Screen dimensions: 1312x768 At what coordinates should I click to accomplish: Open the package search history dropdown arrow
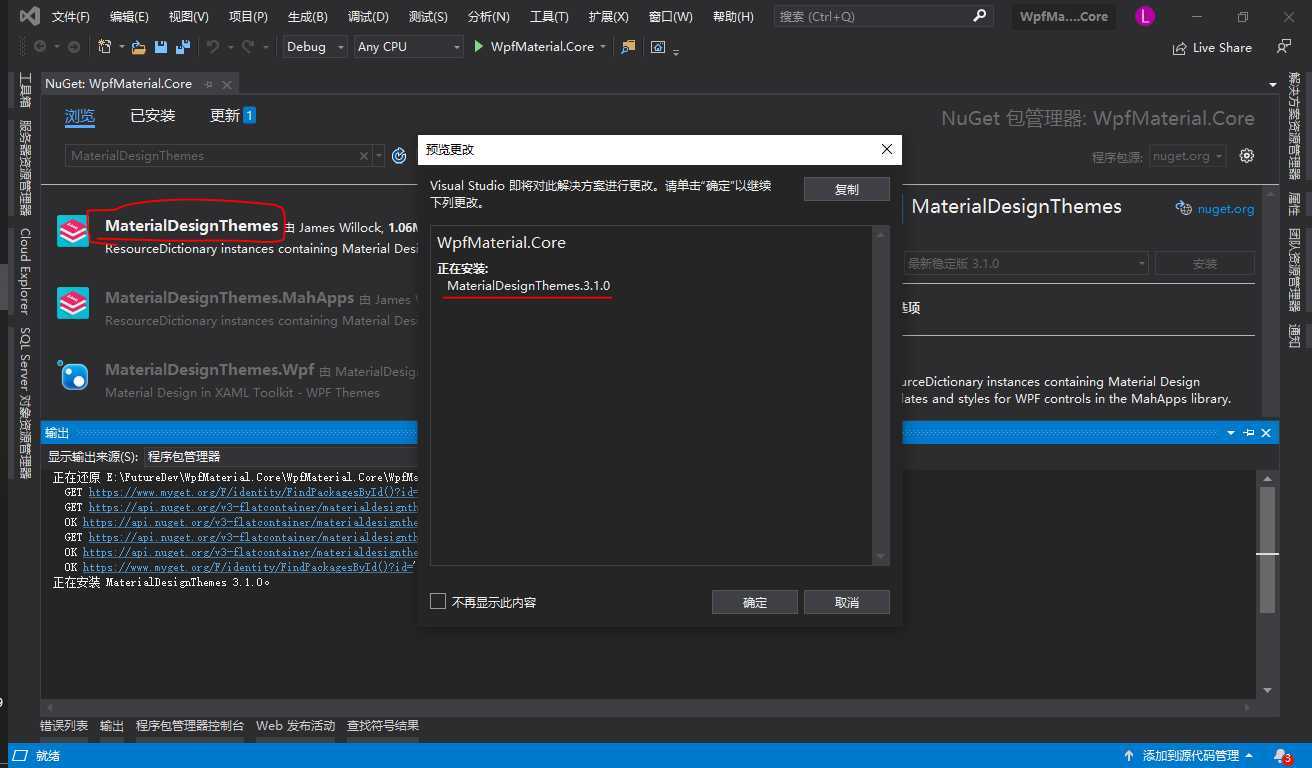(x=379, y=156)
